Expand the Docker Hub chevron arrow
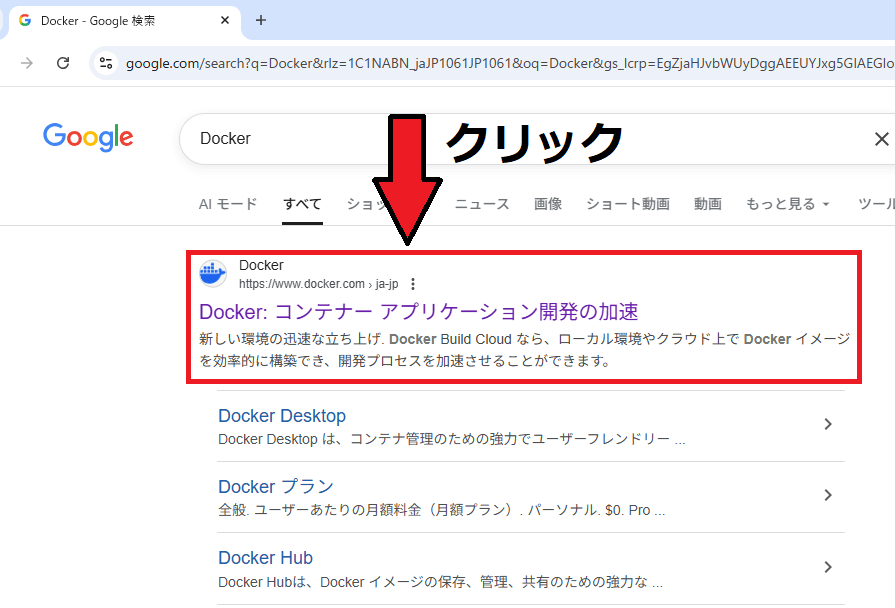Image resolution: width=895 pixels, height=608 pixels. pyautogui.click(x=827, y=567)
